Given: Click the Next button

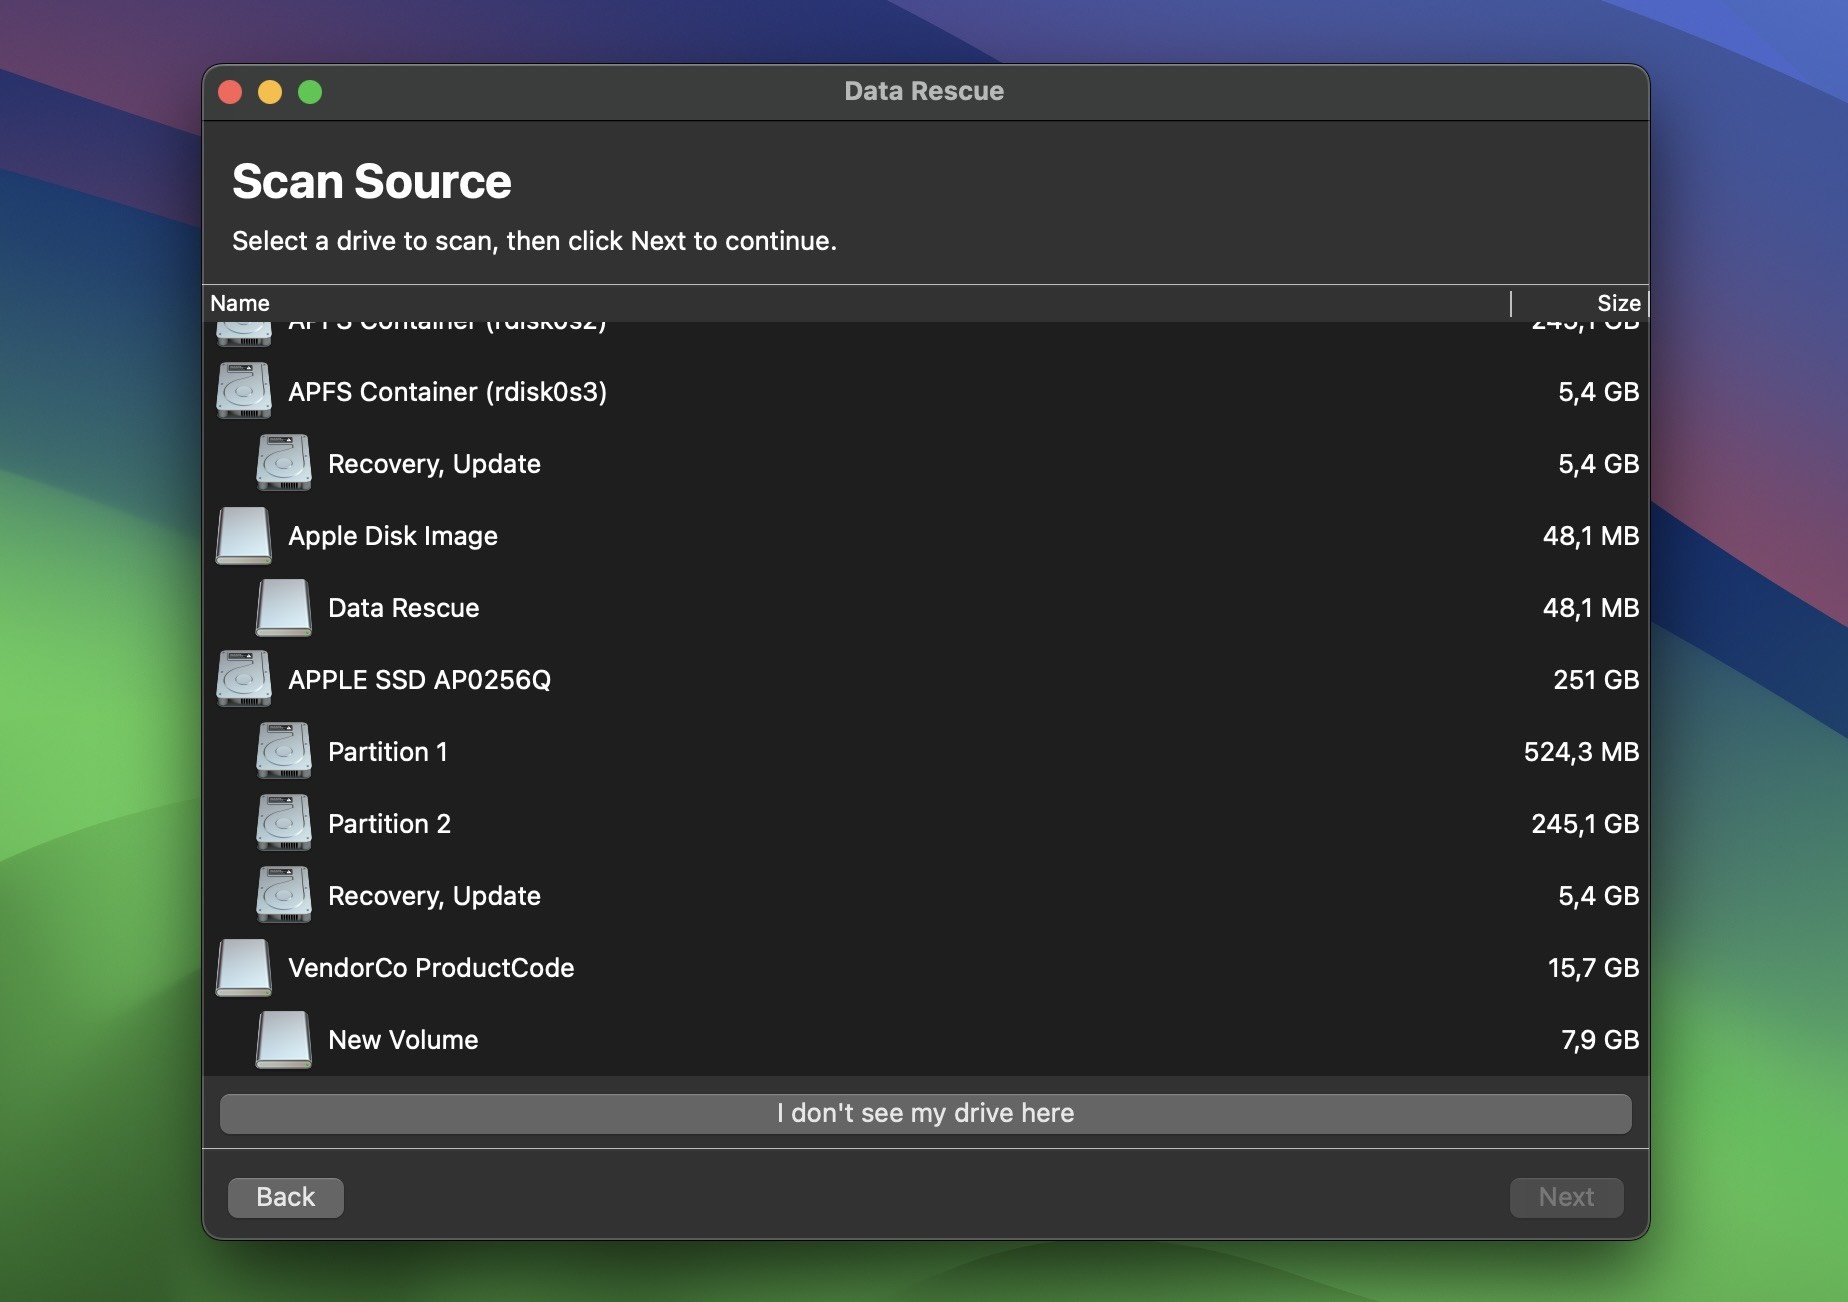Looking at the screenshot, I should (1566, 1197).
